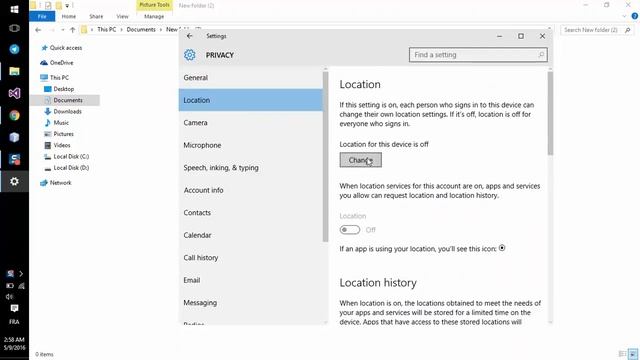Viewport: 640px width, 360px height.
Task: Click the search magnifier in Find a setting
Action: [541, 55]
